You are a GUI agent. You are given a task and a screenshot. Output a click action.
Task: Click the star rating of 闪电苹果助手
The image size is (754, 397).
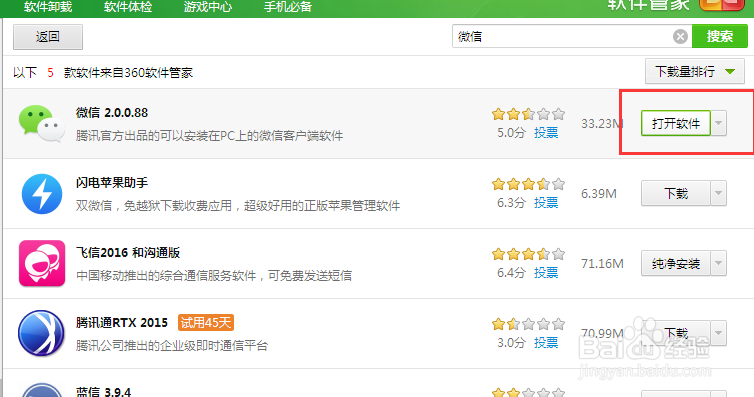pyautogui.click(x=528, y=184)
